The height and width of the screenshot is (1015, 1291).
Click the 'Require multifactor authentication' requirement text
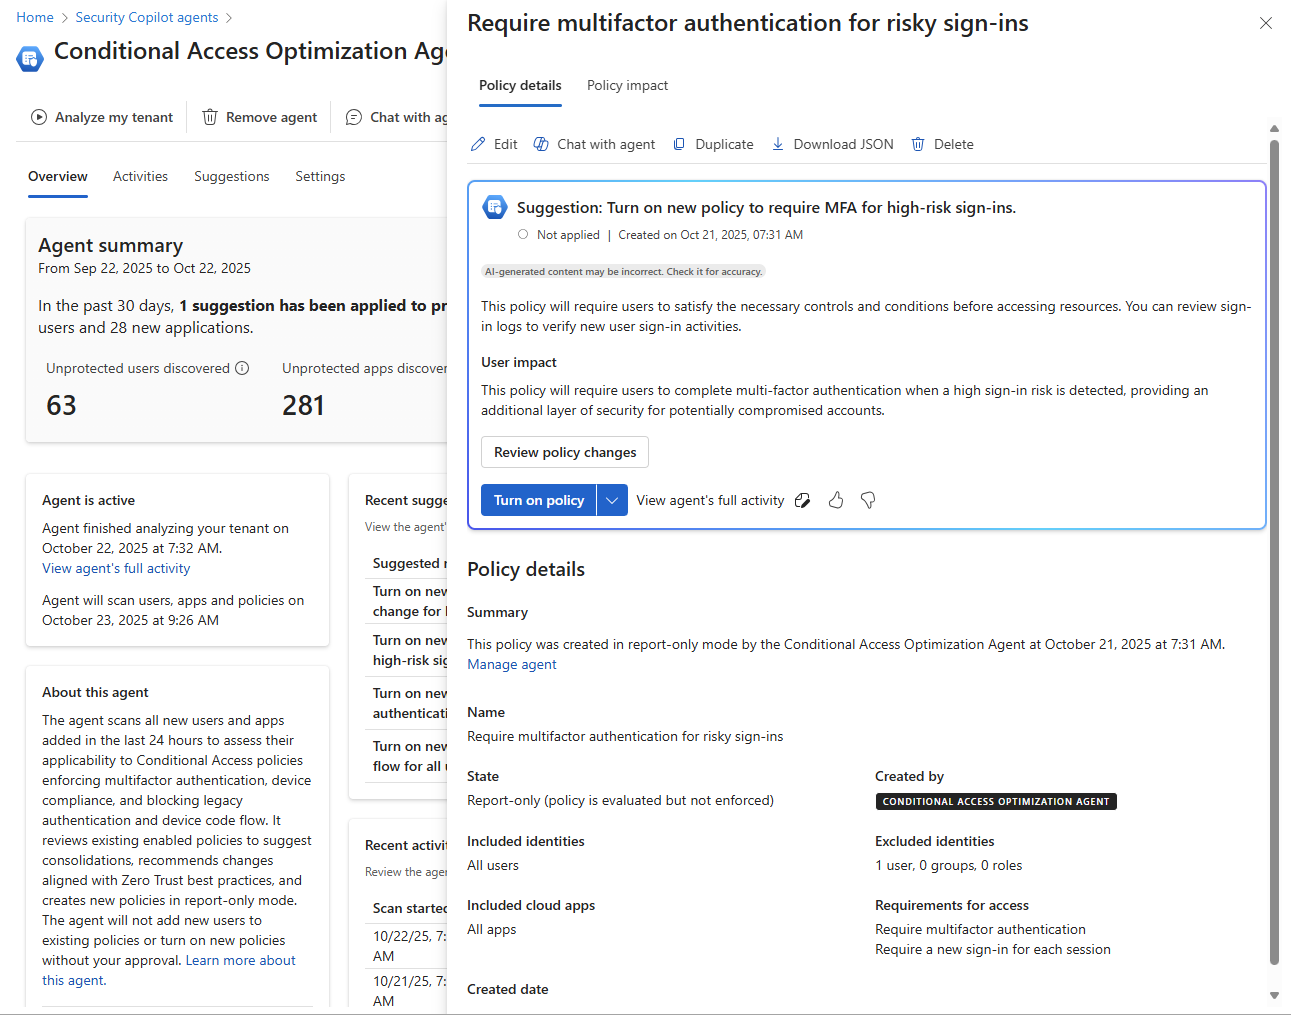tap(980, 929)
